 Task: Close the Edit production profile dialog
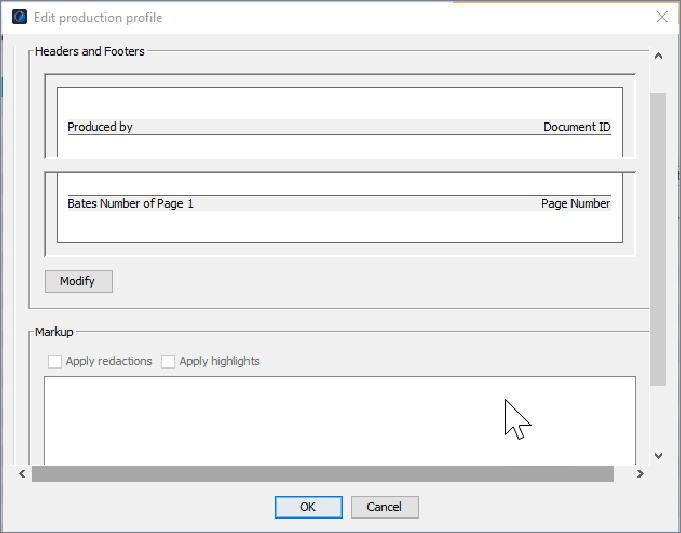click(661, 17)
